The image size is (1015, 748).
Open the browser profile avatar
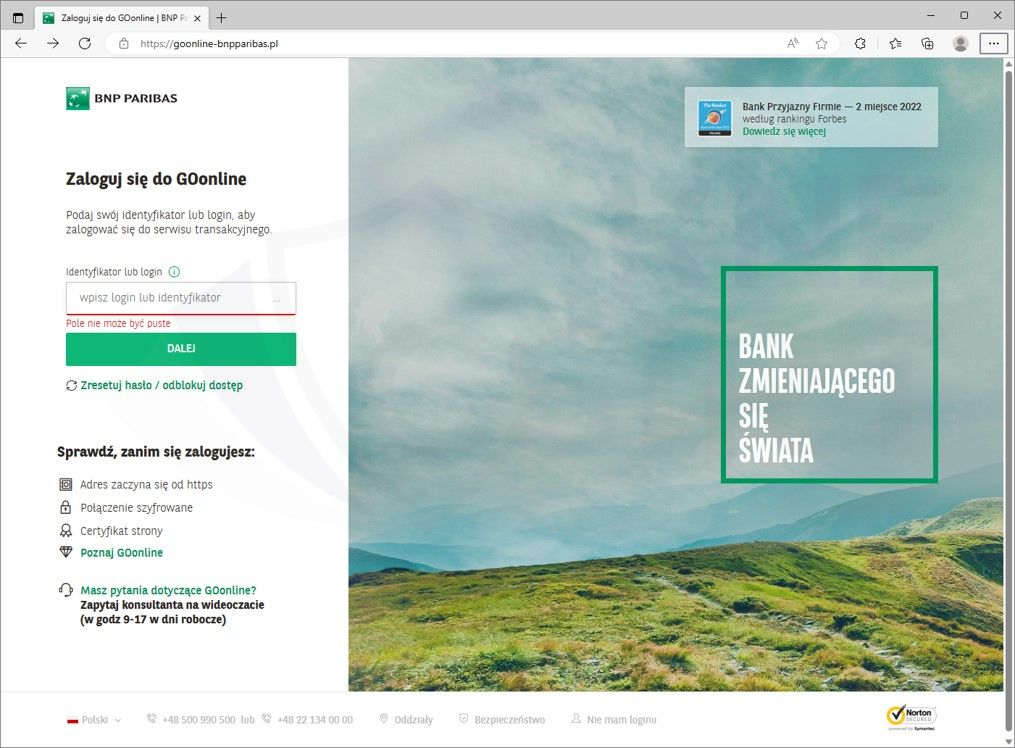(x=960, y=43)
